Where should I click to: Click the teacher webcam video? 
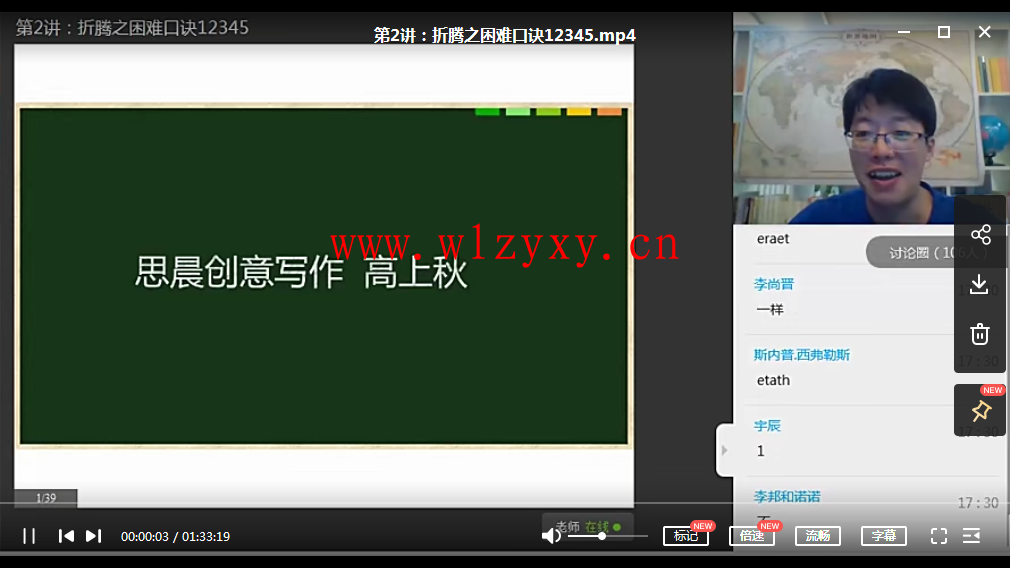tap(871, 118)
